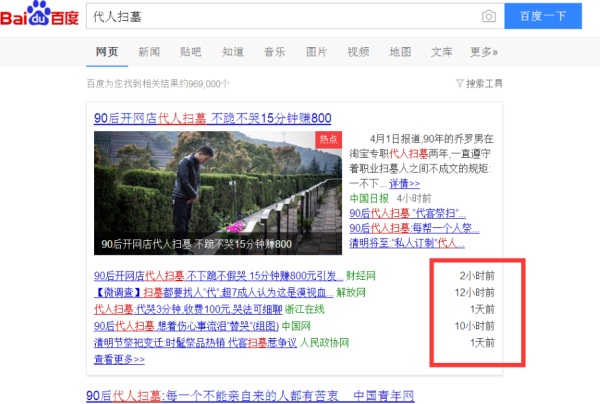
Task: Click the camera image search icon
Action: pyautogui.click(x=488, y=16)
